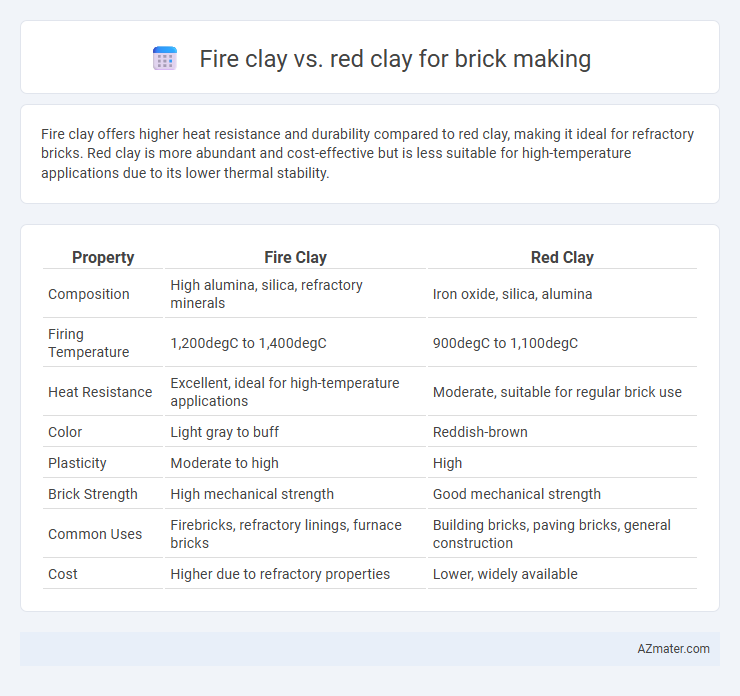The image size is (740, 696).
Task: Select the Light gray to buff cell
Action: point(225,432)
